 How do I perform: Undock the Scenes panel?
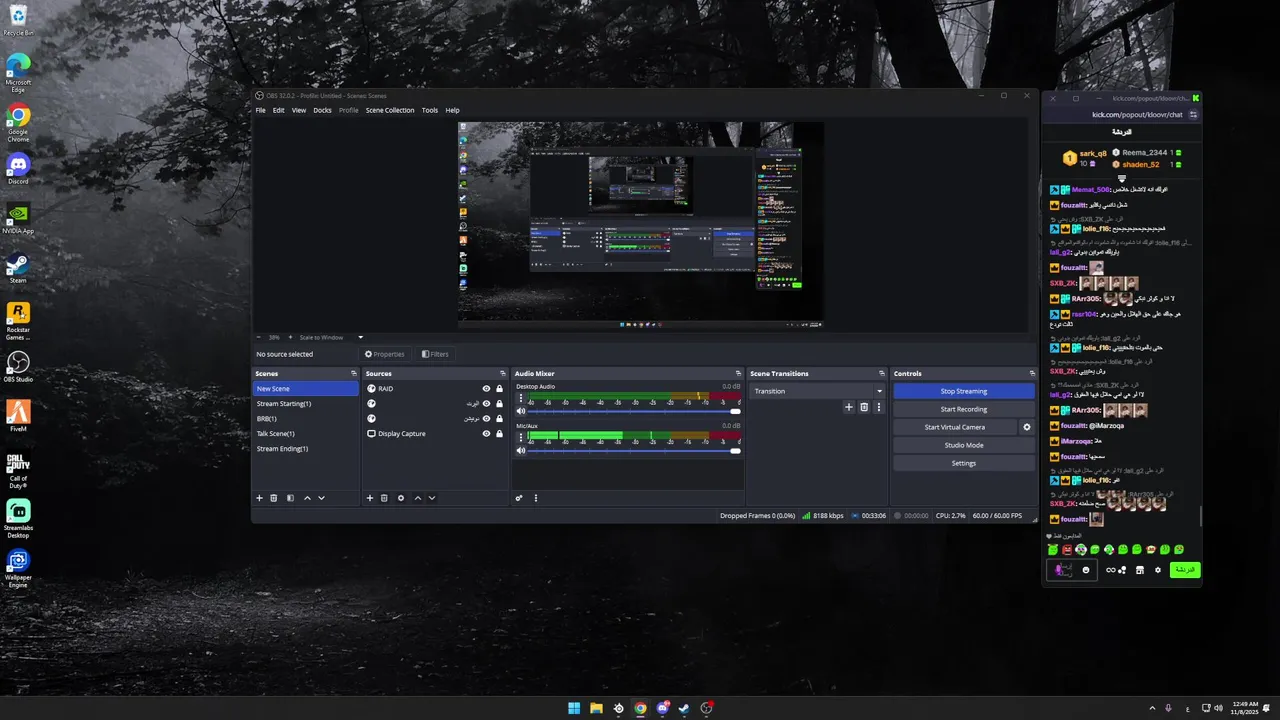coord(353,374)
